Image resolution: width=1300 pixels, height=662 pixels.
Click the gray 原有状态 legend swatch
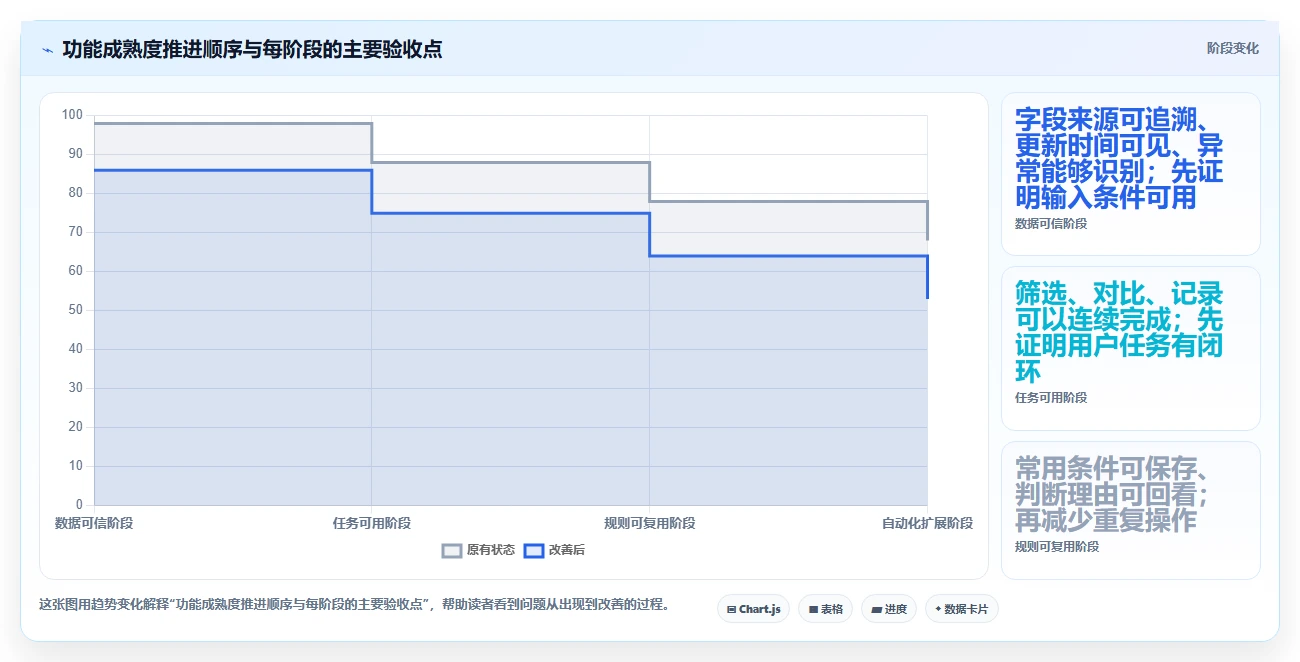452,550
